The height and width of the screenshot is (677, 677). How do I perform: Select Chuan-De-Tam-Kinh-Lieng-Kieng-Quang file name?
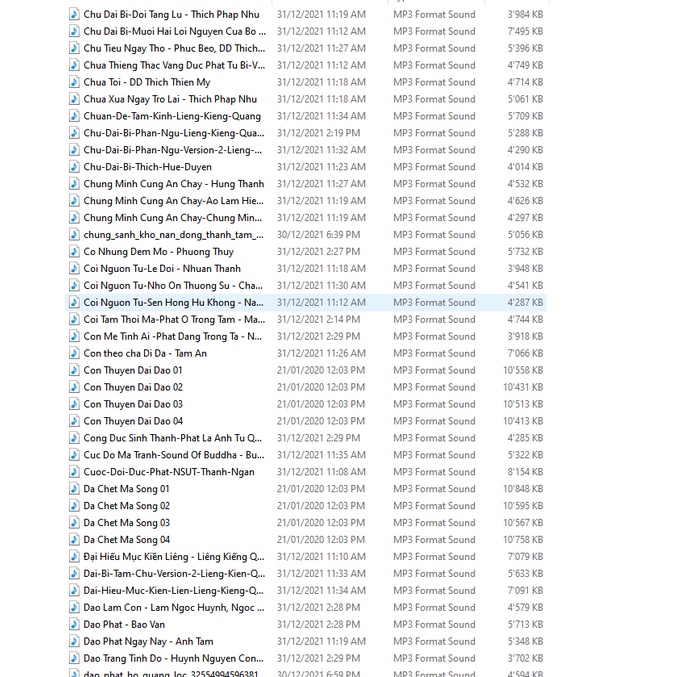point(172,116)
